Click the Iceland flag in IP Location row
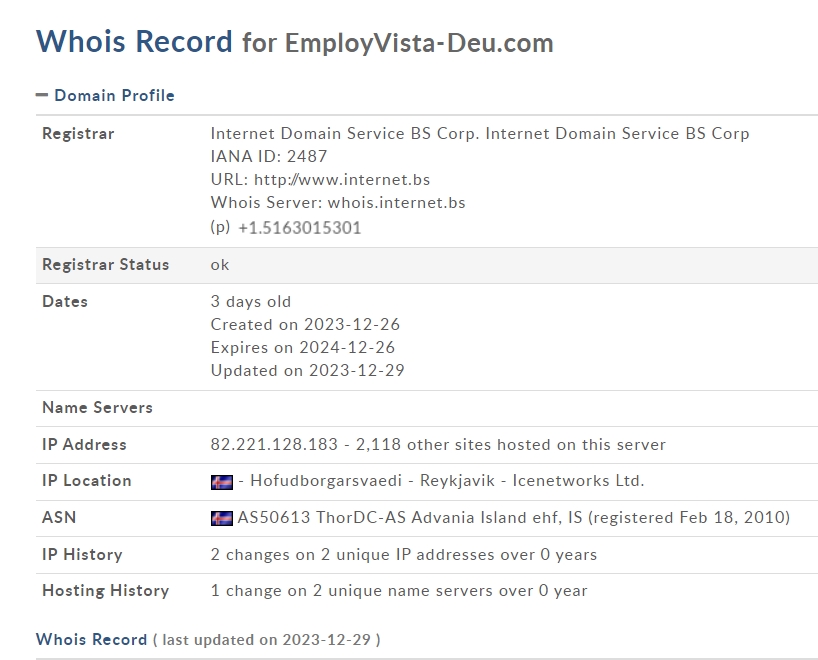 222,482
